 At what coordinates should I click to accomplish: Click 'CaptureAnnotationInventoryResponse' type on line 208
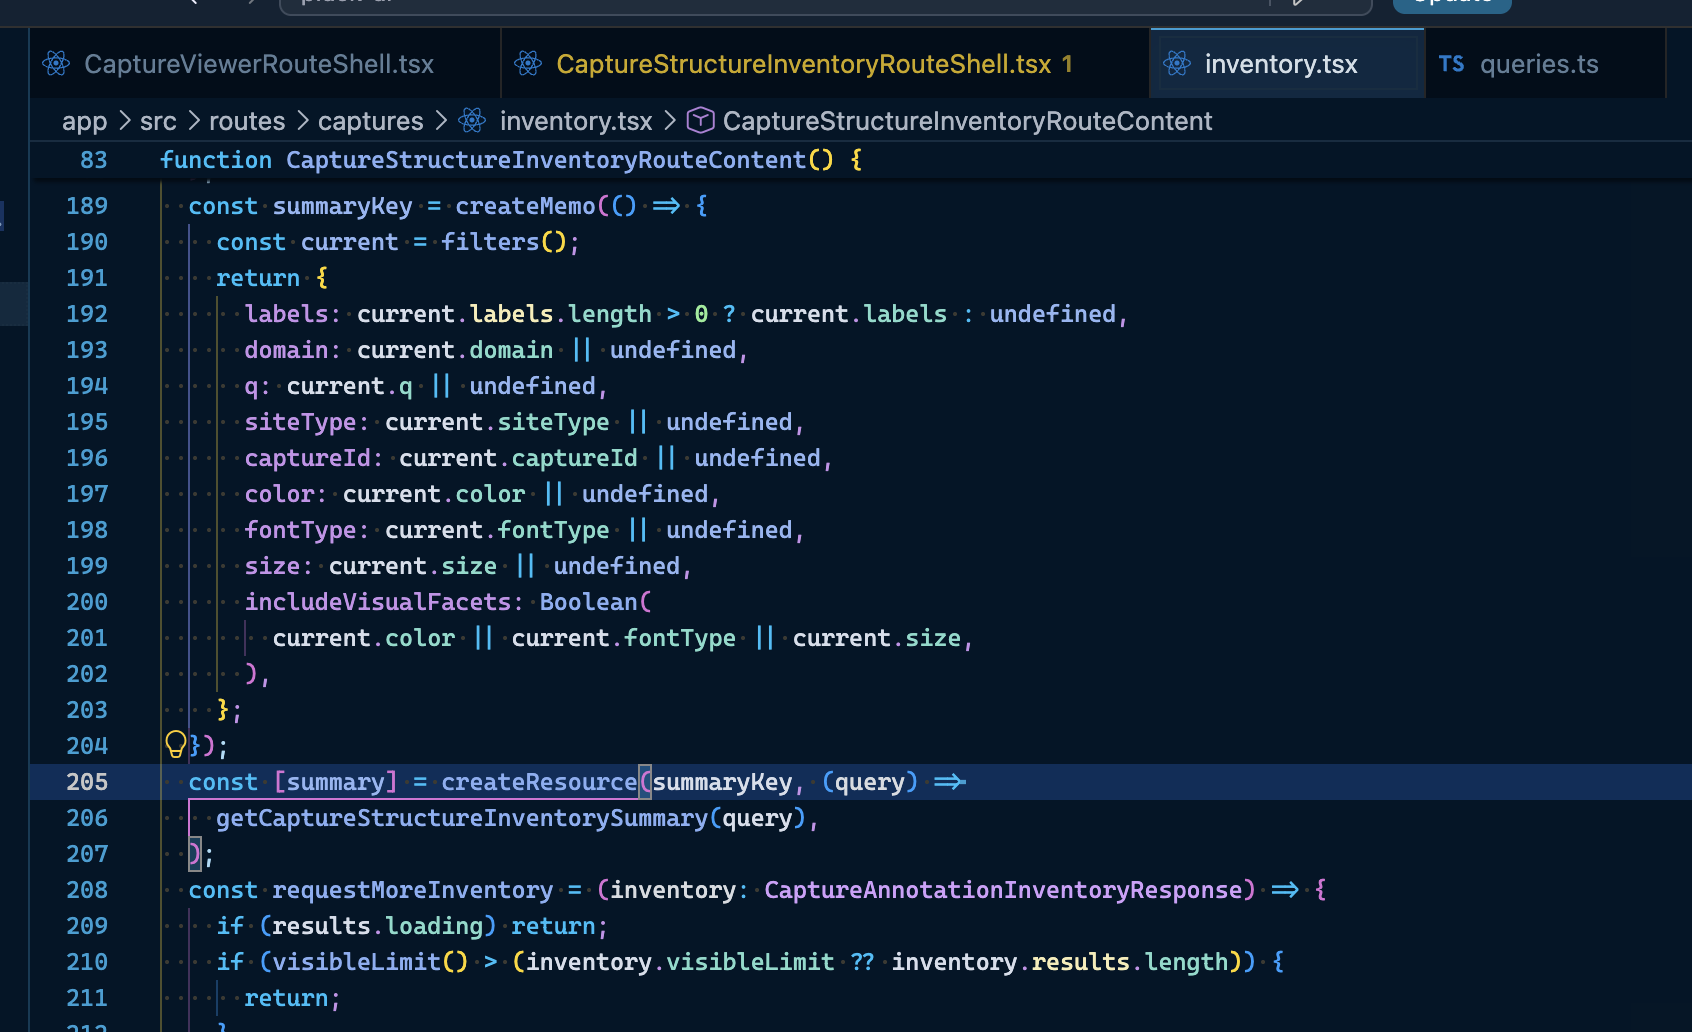(1003, 890)
